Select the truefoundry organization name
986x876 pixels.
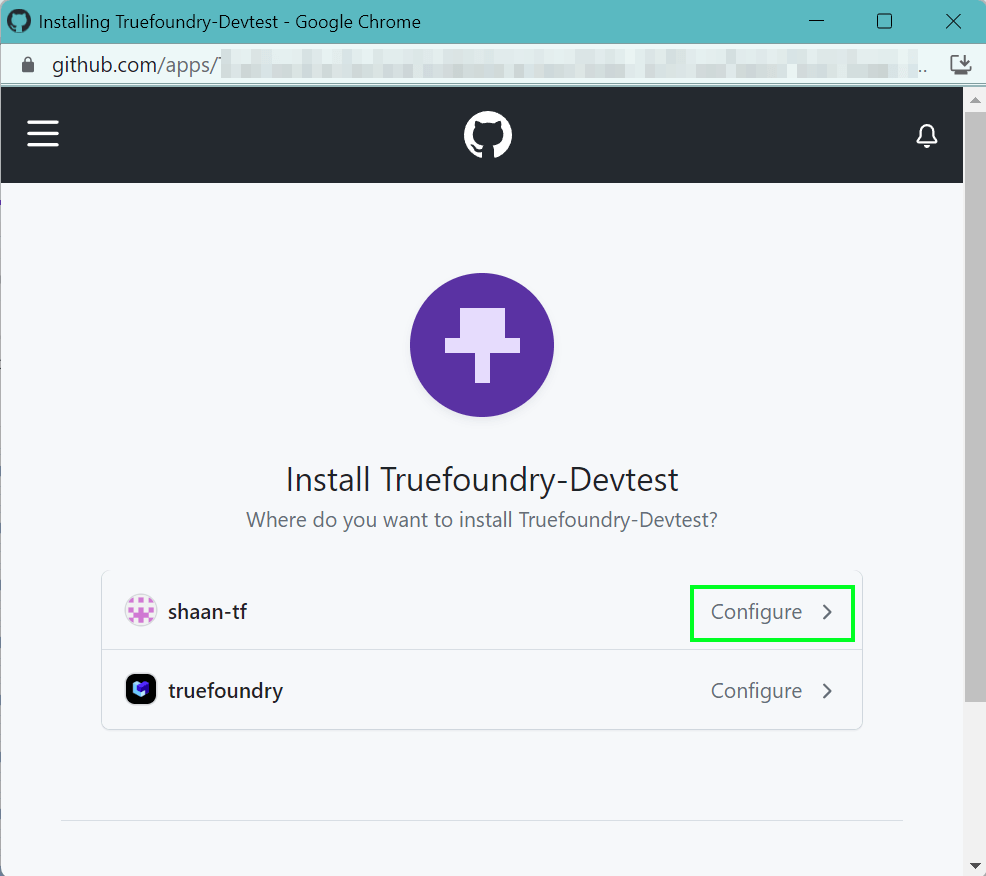pos(225,690)
